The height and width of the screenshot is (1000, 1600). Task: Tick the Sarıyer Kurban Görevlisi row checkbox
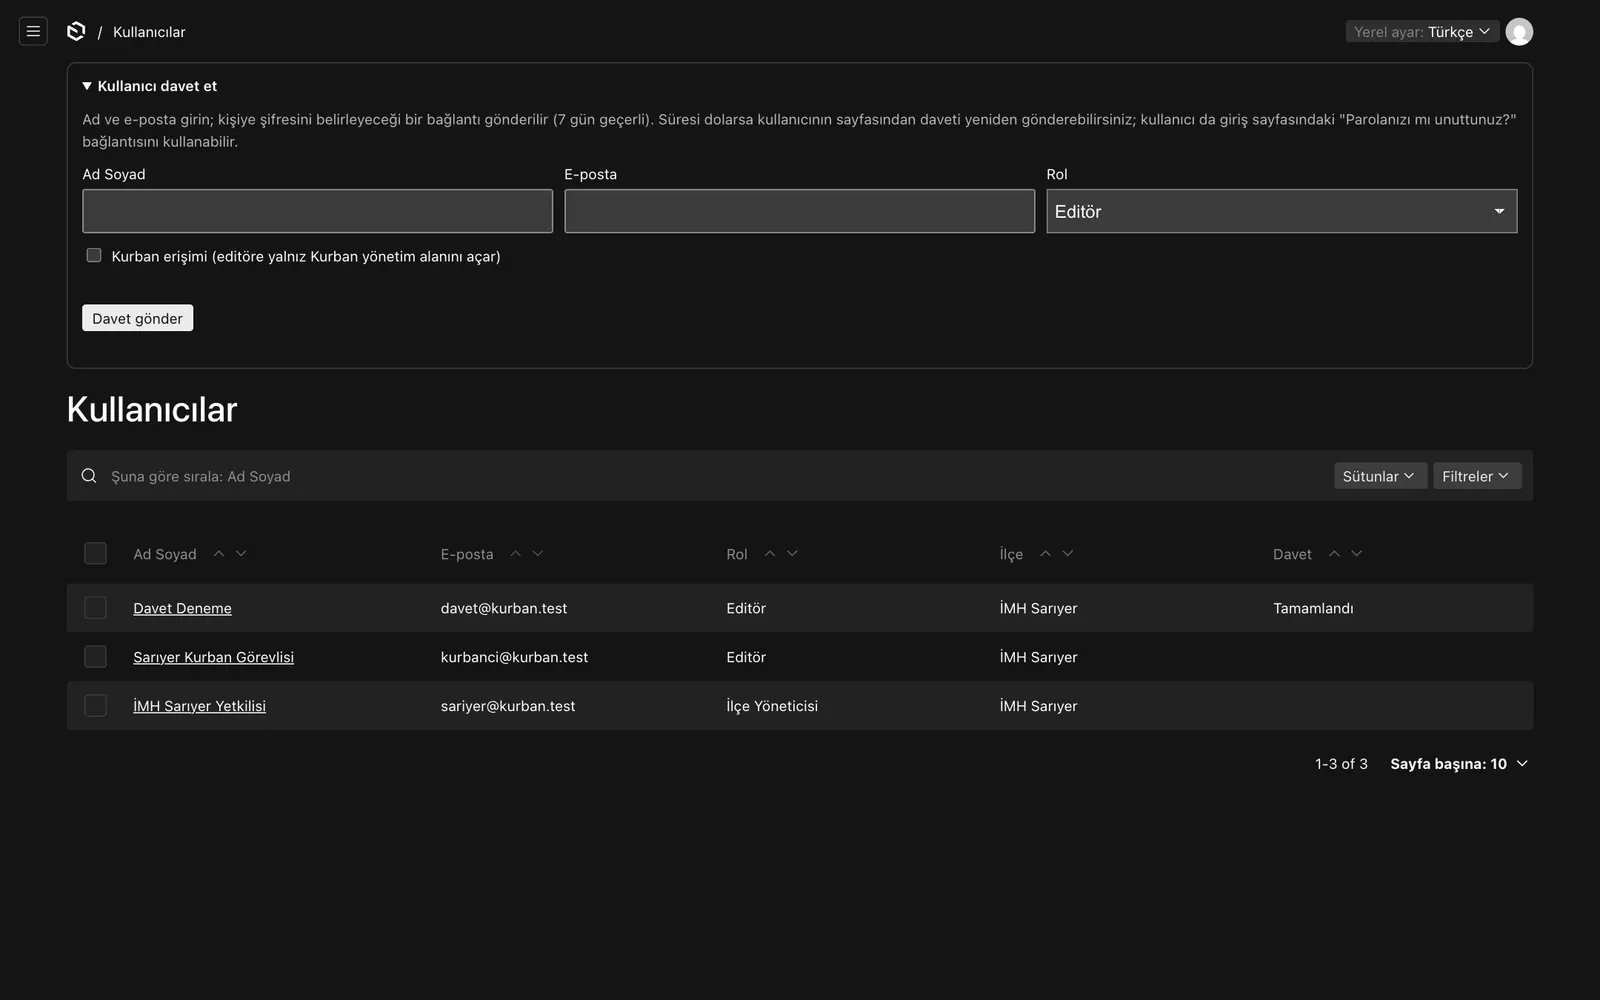pyautogui.click(x=95, y=656)
